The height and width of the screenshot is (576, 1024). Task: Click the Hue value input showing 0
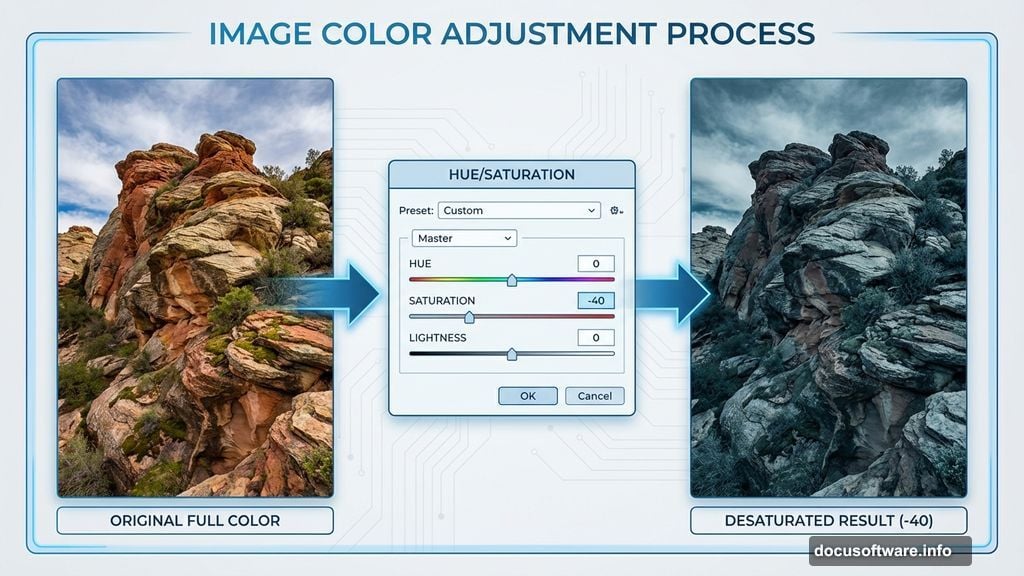[597, 264]
